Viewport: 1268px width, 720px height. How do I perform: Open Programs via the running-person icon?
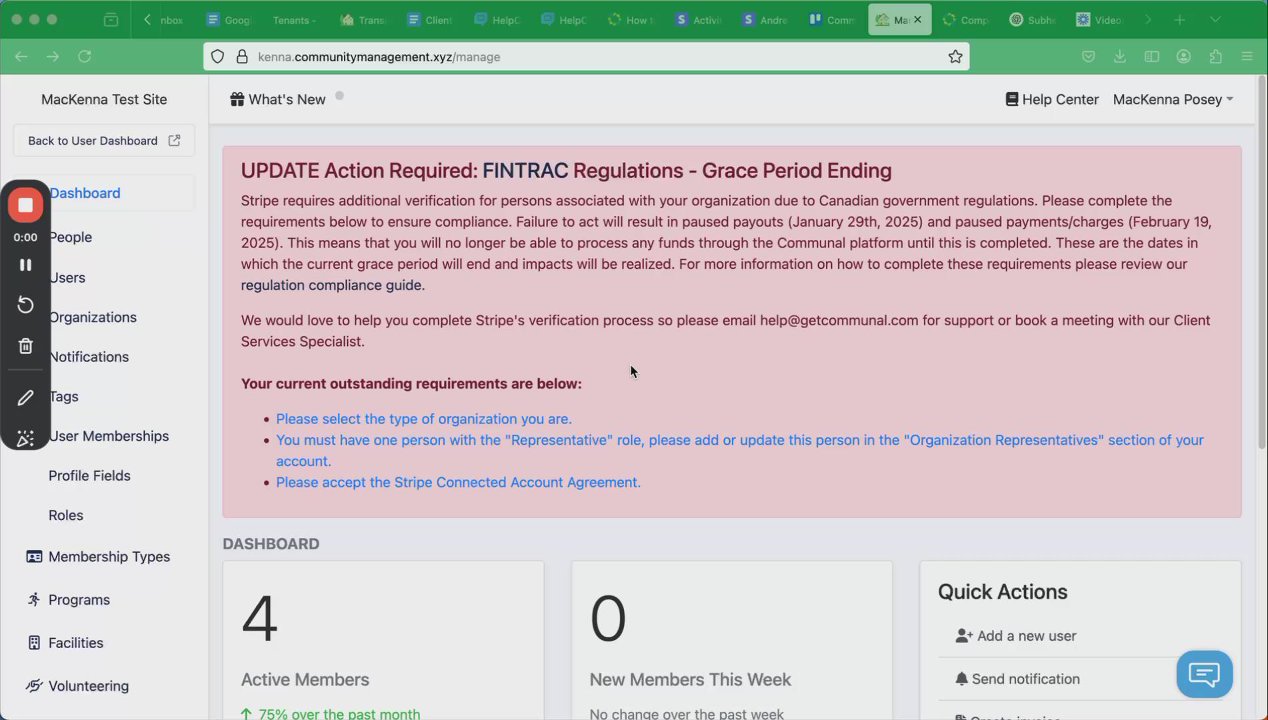click(x=34, y=600)
